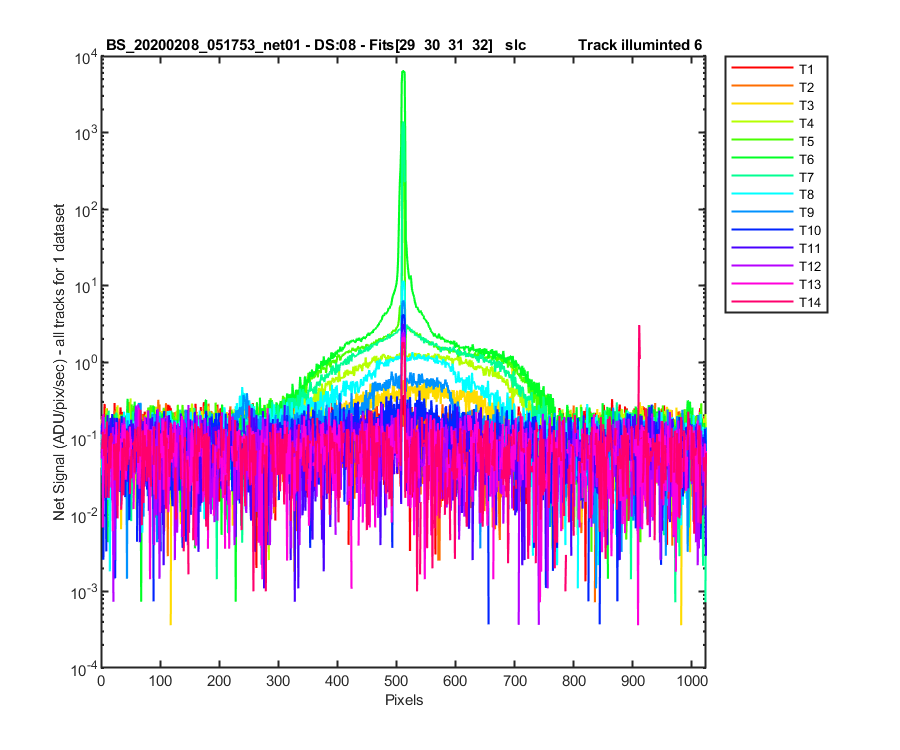Click y-axis tick label 10^0
Image resolution: width=900 pixels, height=750 pixels.
86,364
